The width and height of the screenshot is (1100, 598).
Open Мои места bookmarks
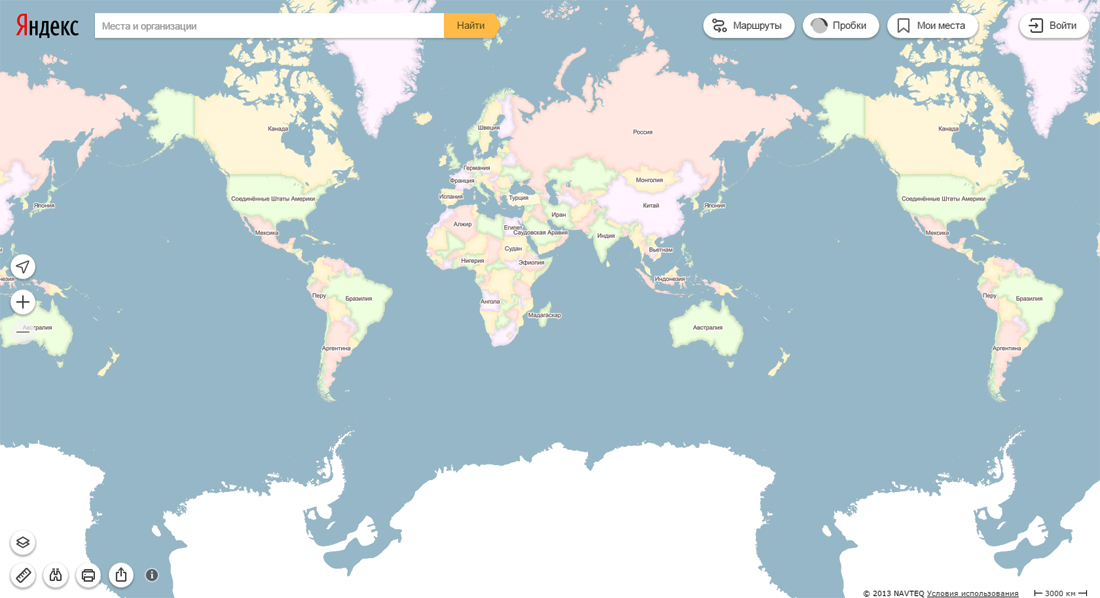pyautogui.click(x=932, y=26)
